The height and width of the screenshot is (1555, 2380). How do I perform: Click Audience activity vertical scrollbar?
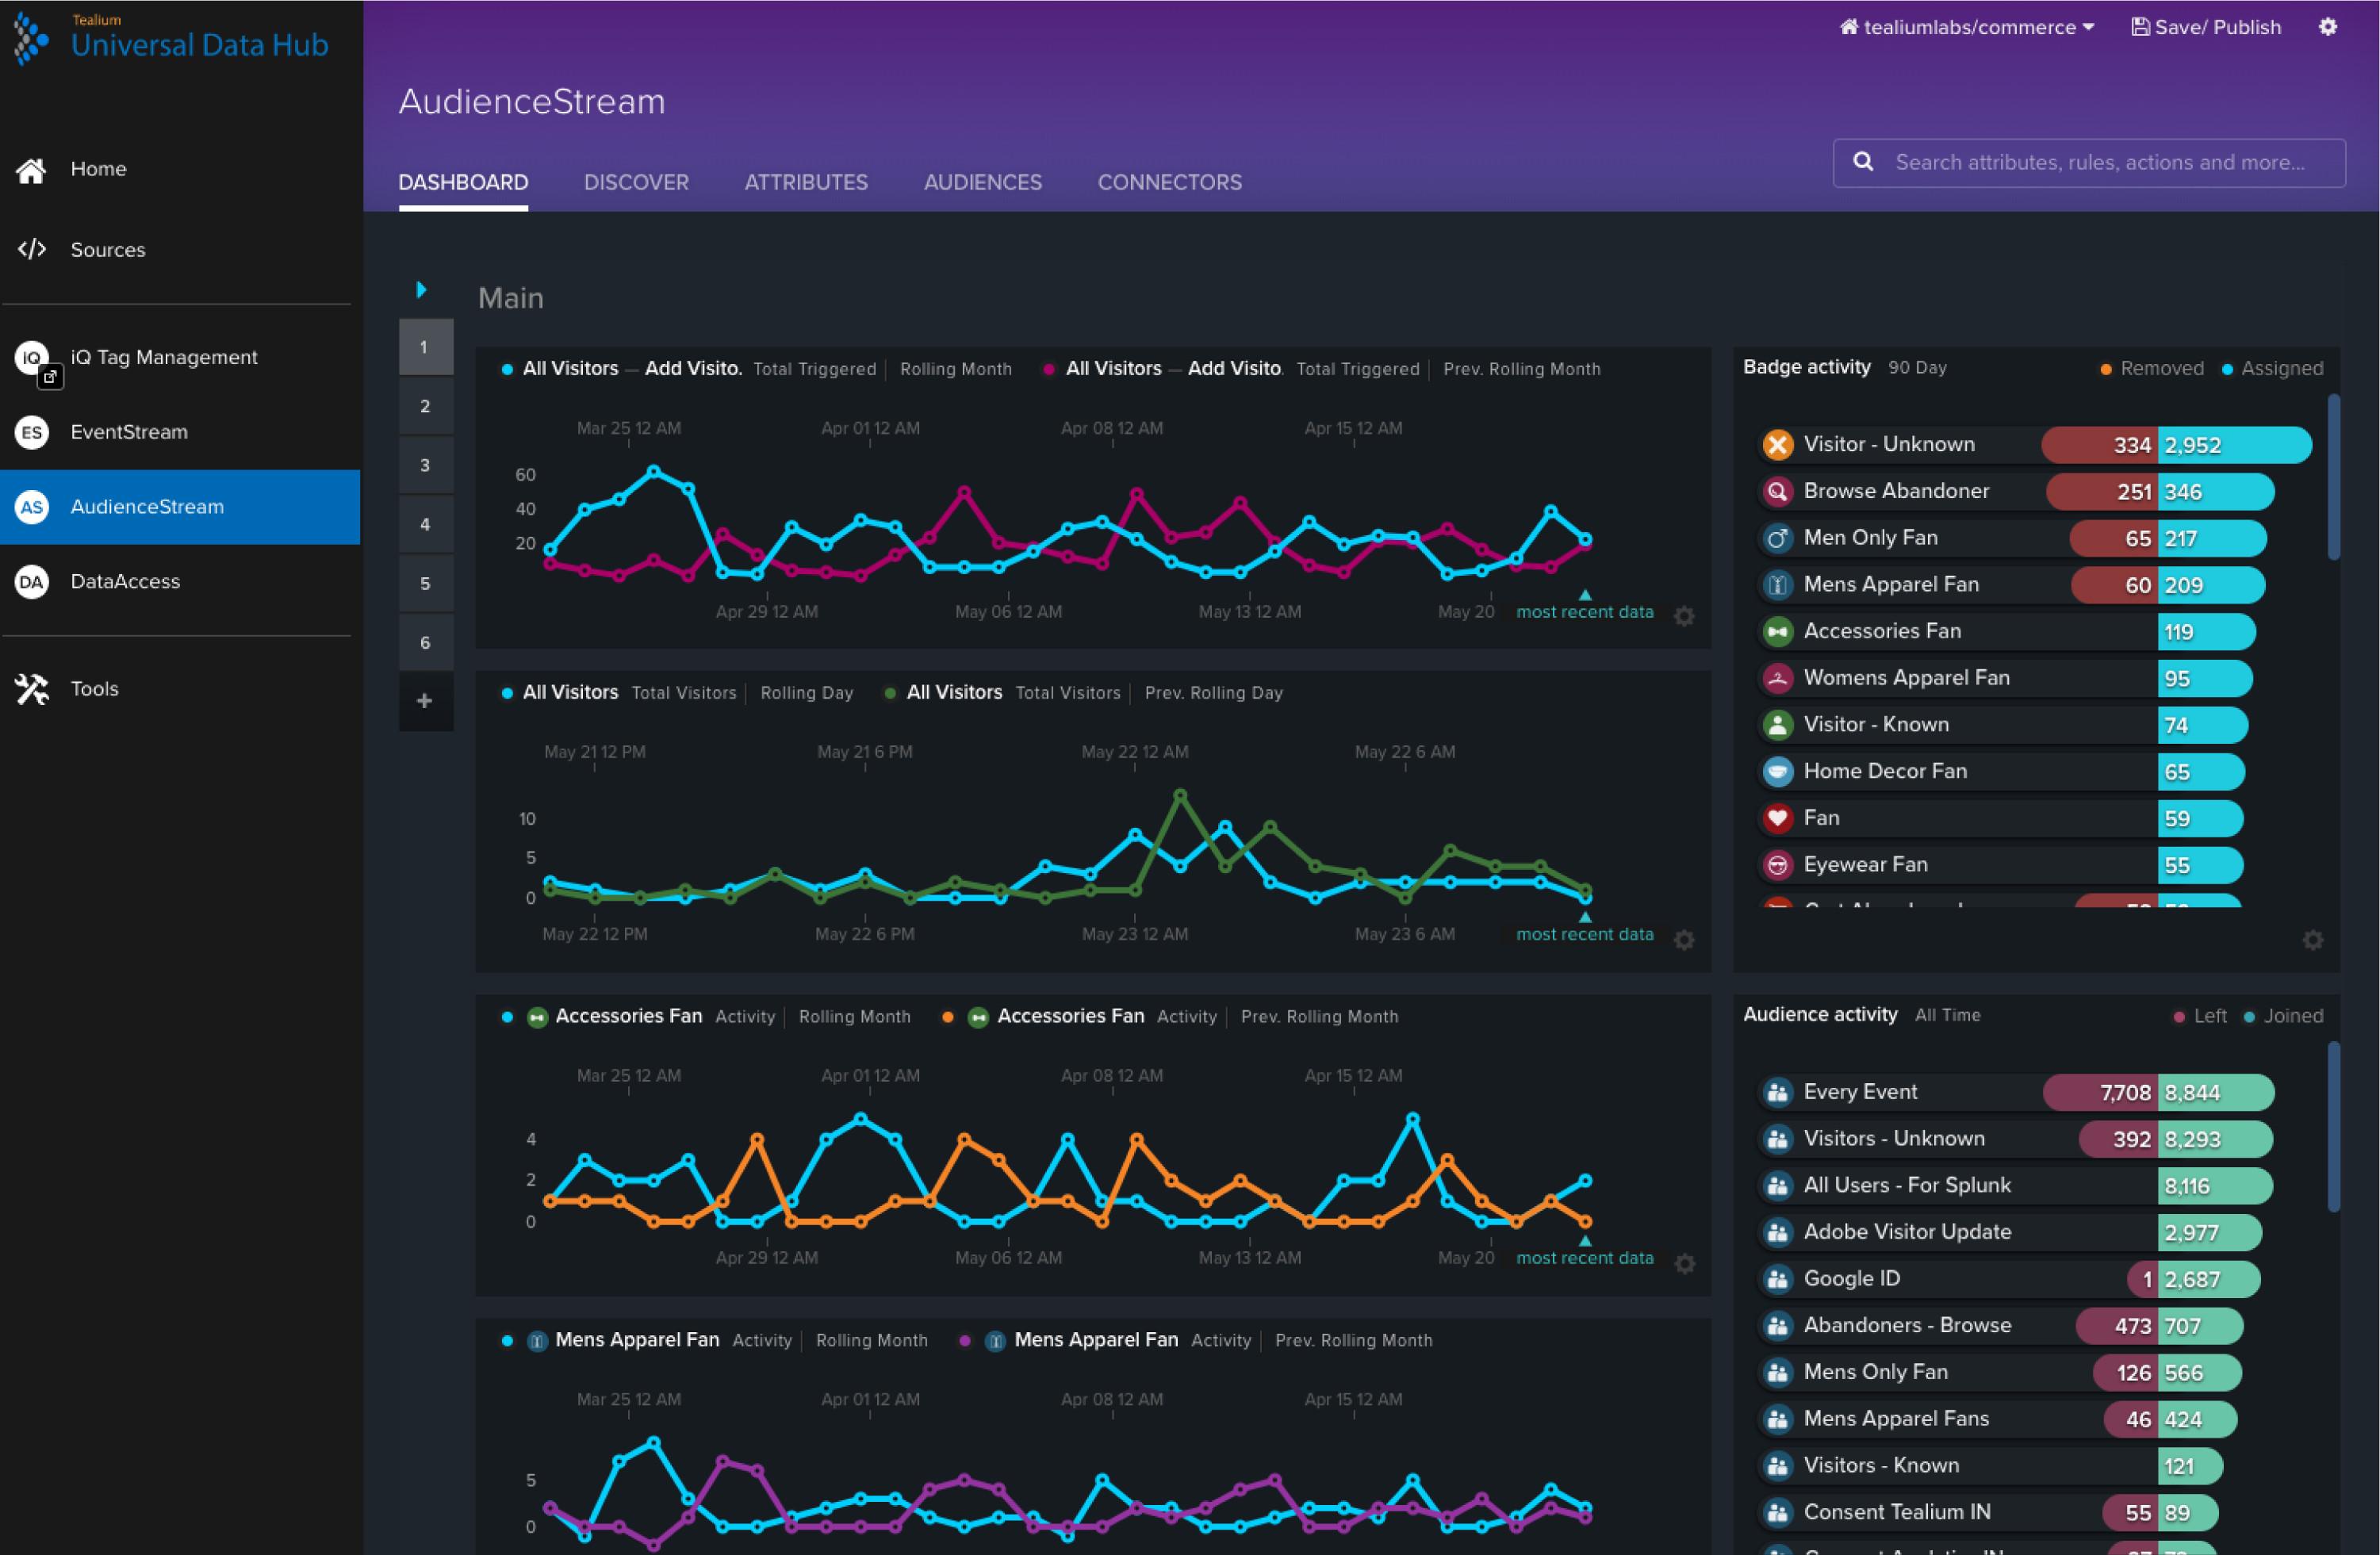click(x=2333, y=1127)
